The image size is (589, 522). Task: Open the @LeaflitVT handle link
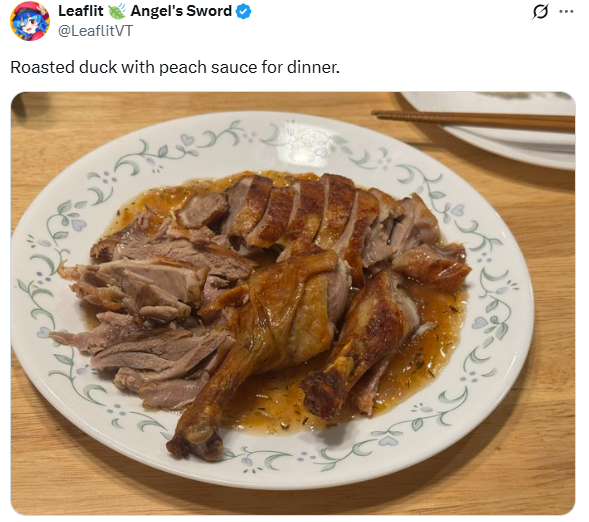click(x=95, y=30)
